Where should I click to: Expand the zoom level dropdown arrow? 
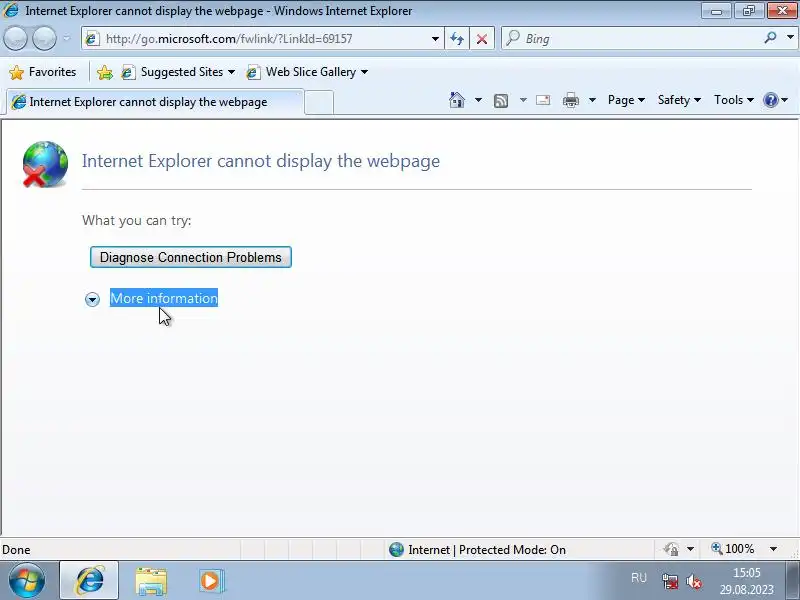773,549
